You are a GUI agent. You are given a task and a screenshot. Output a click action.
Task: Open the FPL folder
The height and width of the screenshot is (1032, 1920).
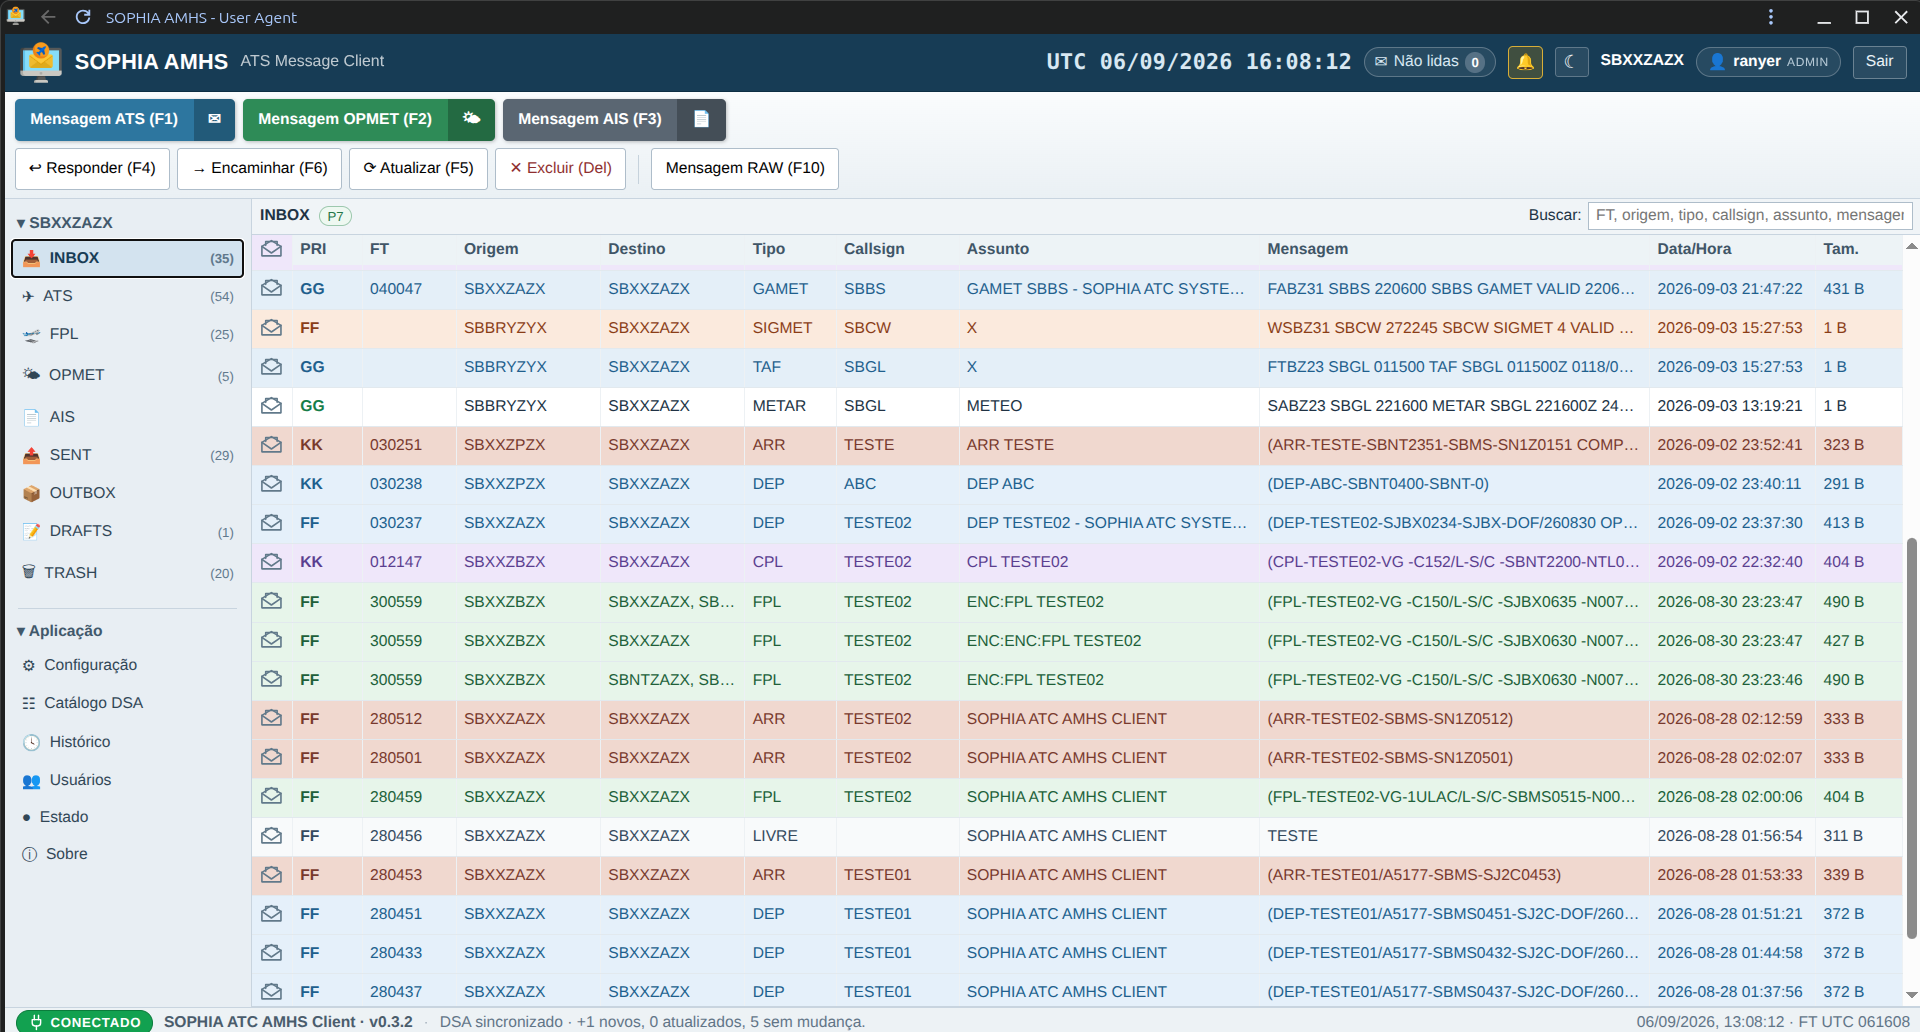pos(127,334)
